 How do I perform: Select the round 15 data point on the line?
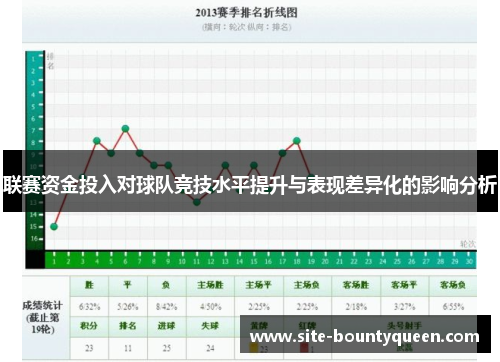254,165
